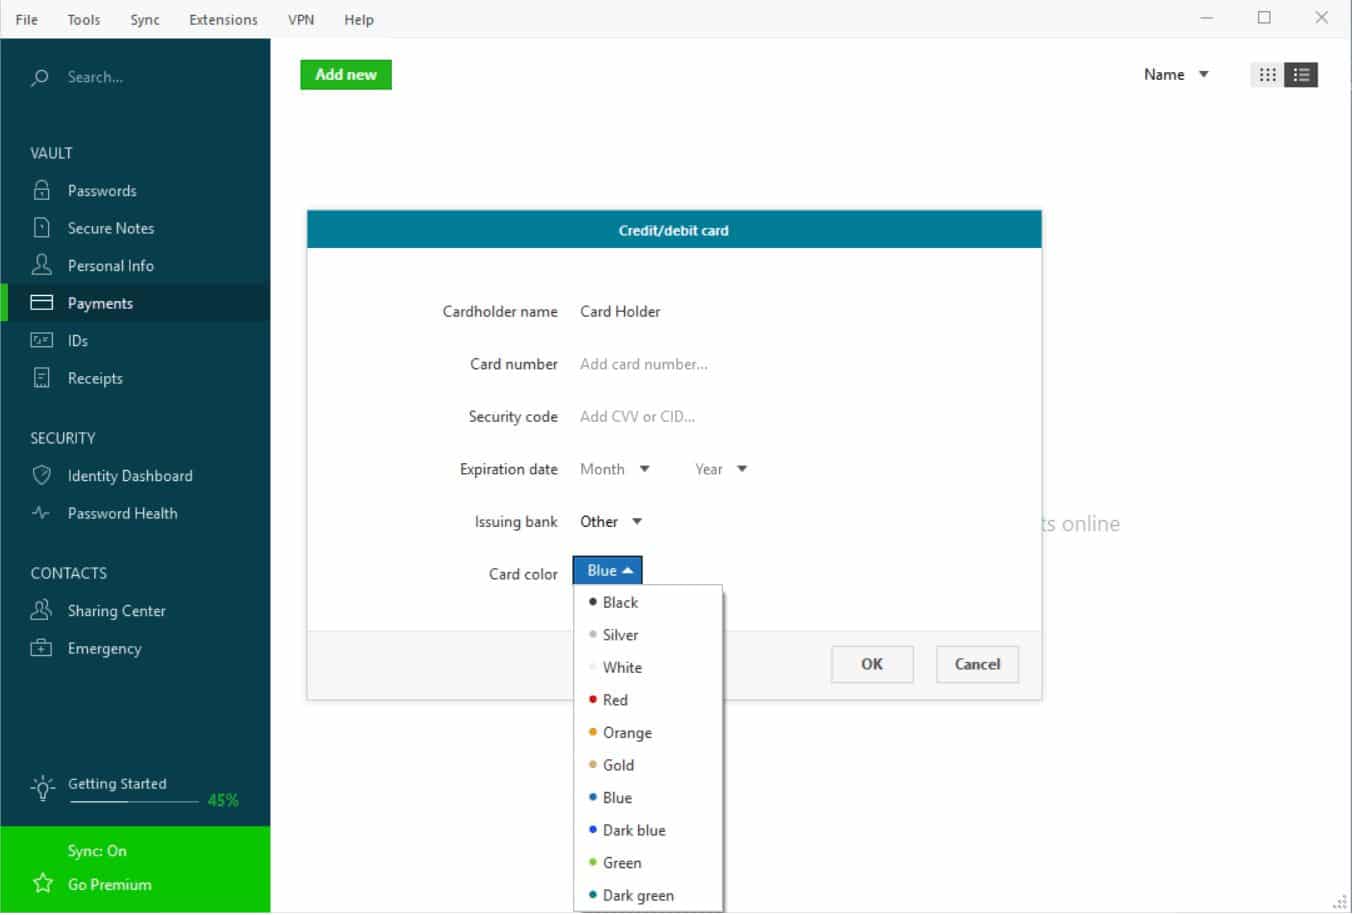This screenshot has width=1352, height=915.
Task: Open the Name sort dropdown
Action: pyautogui.click(x=1177, y=74)
